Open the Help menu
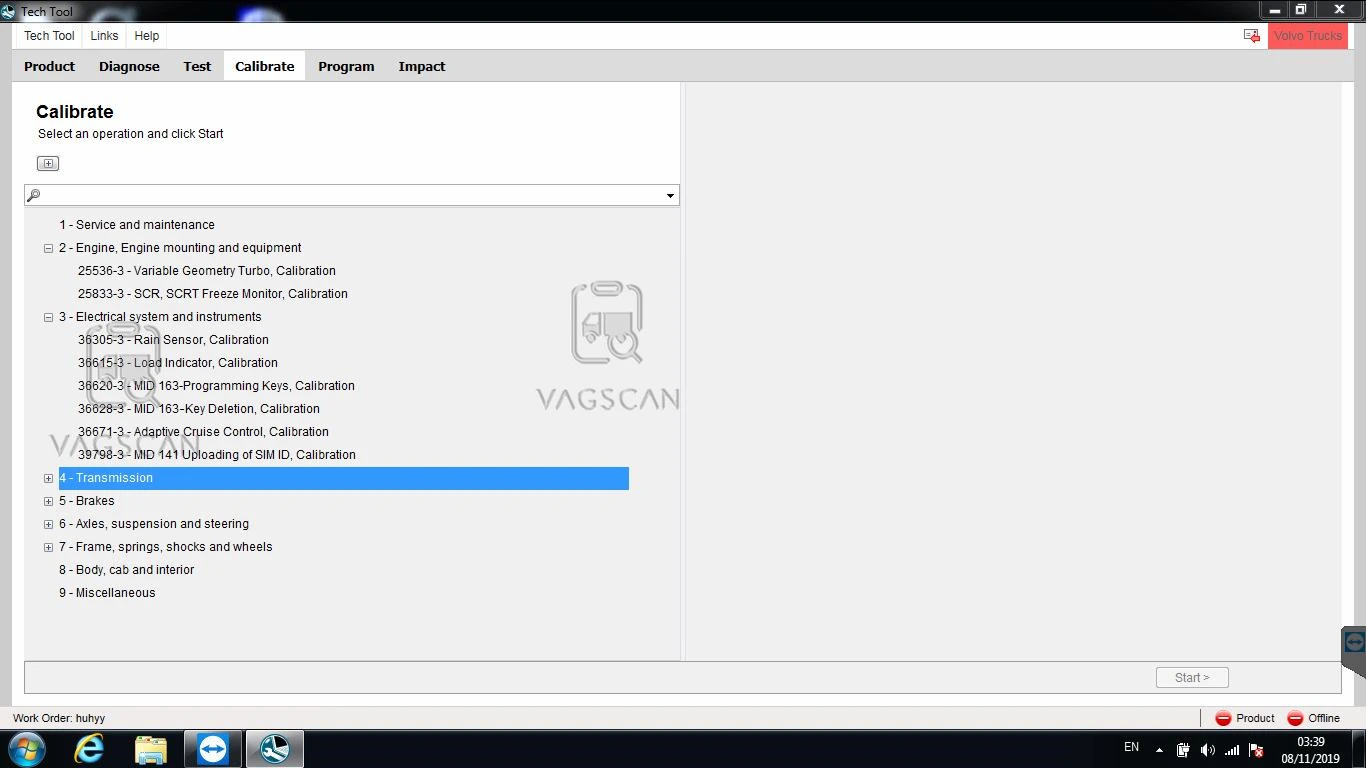Image resolution: width=1366 pixels, height=768 pixels. point(147,36)
